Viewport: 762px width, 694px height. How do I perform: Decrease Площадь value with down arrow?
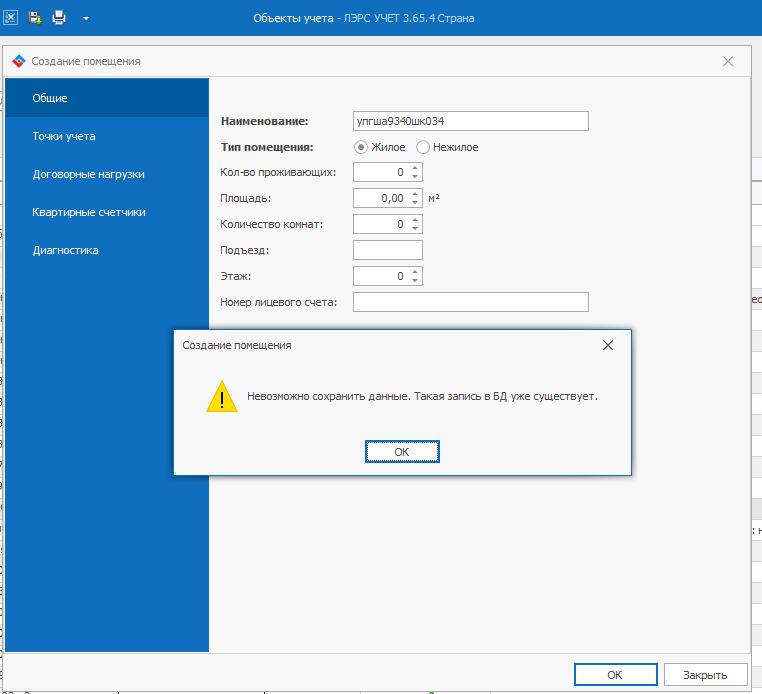pos(415,203)
